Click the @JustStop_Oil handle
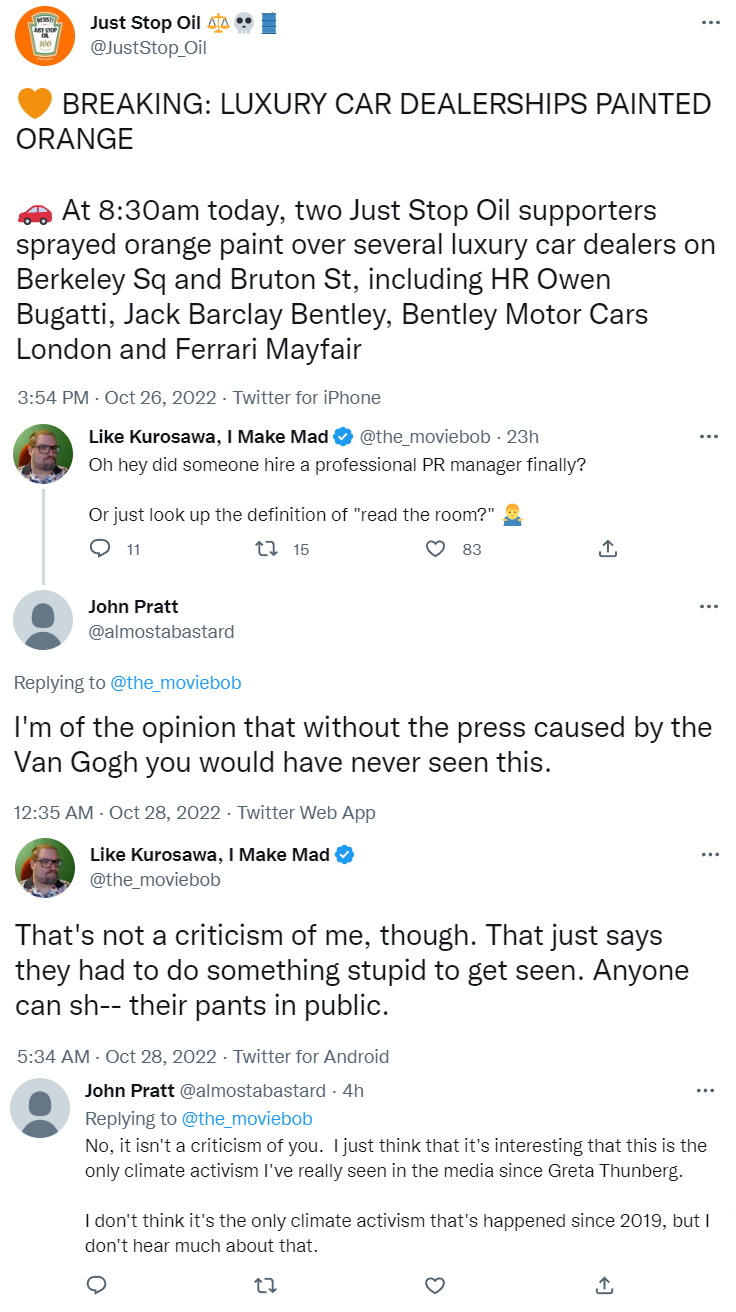 click(x=148, y=47)
